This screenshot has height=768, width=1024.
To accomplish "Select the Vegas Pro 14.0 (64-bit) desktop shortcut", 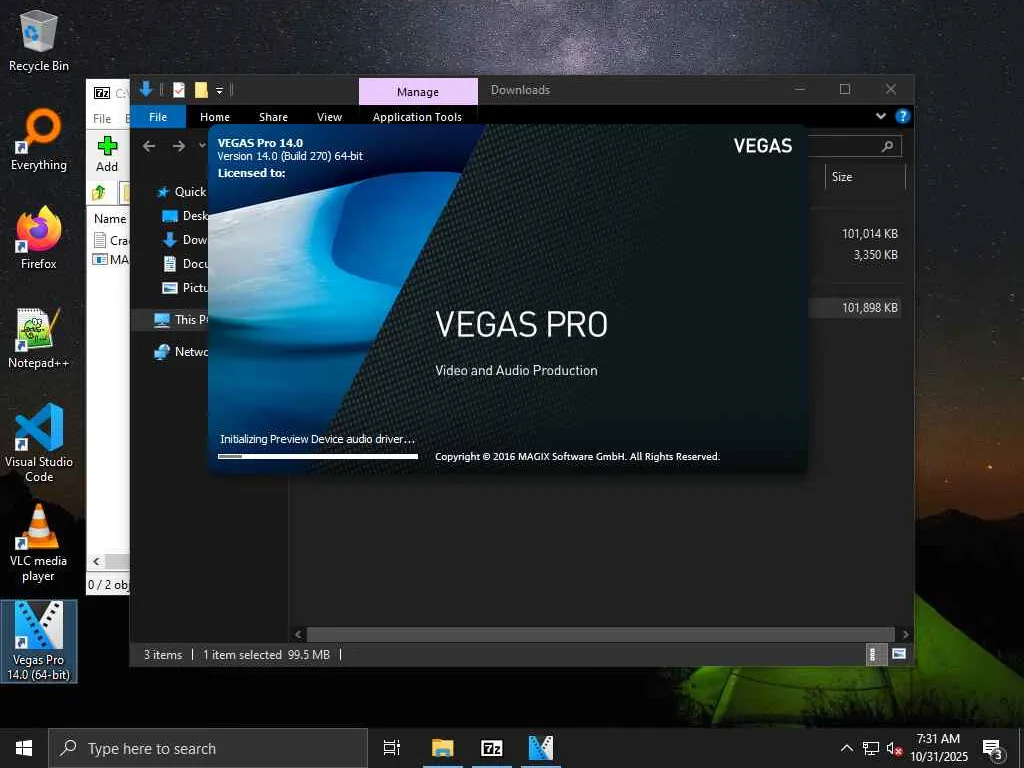I will coord(39,641).
